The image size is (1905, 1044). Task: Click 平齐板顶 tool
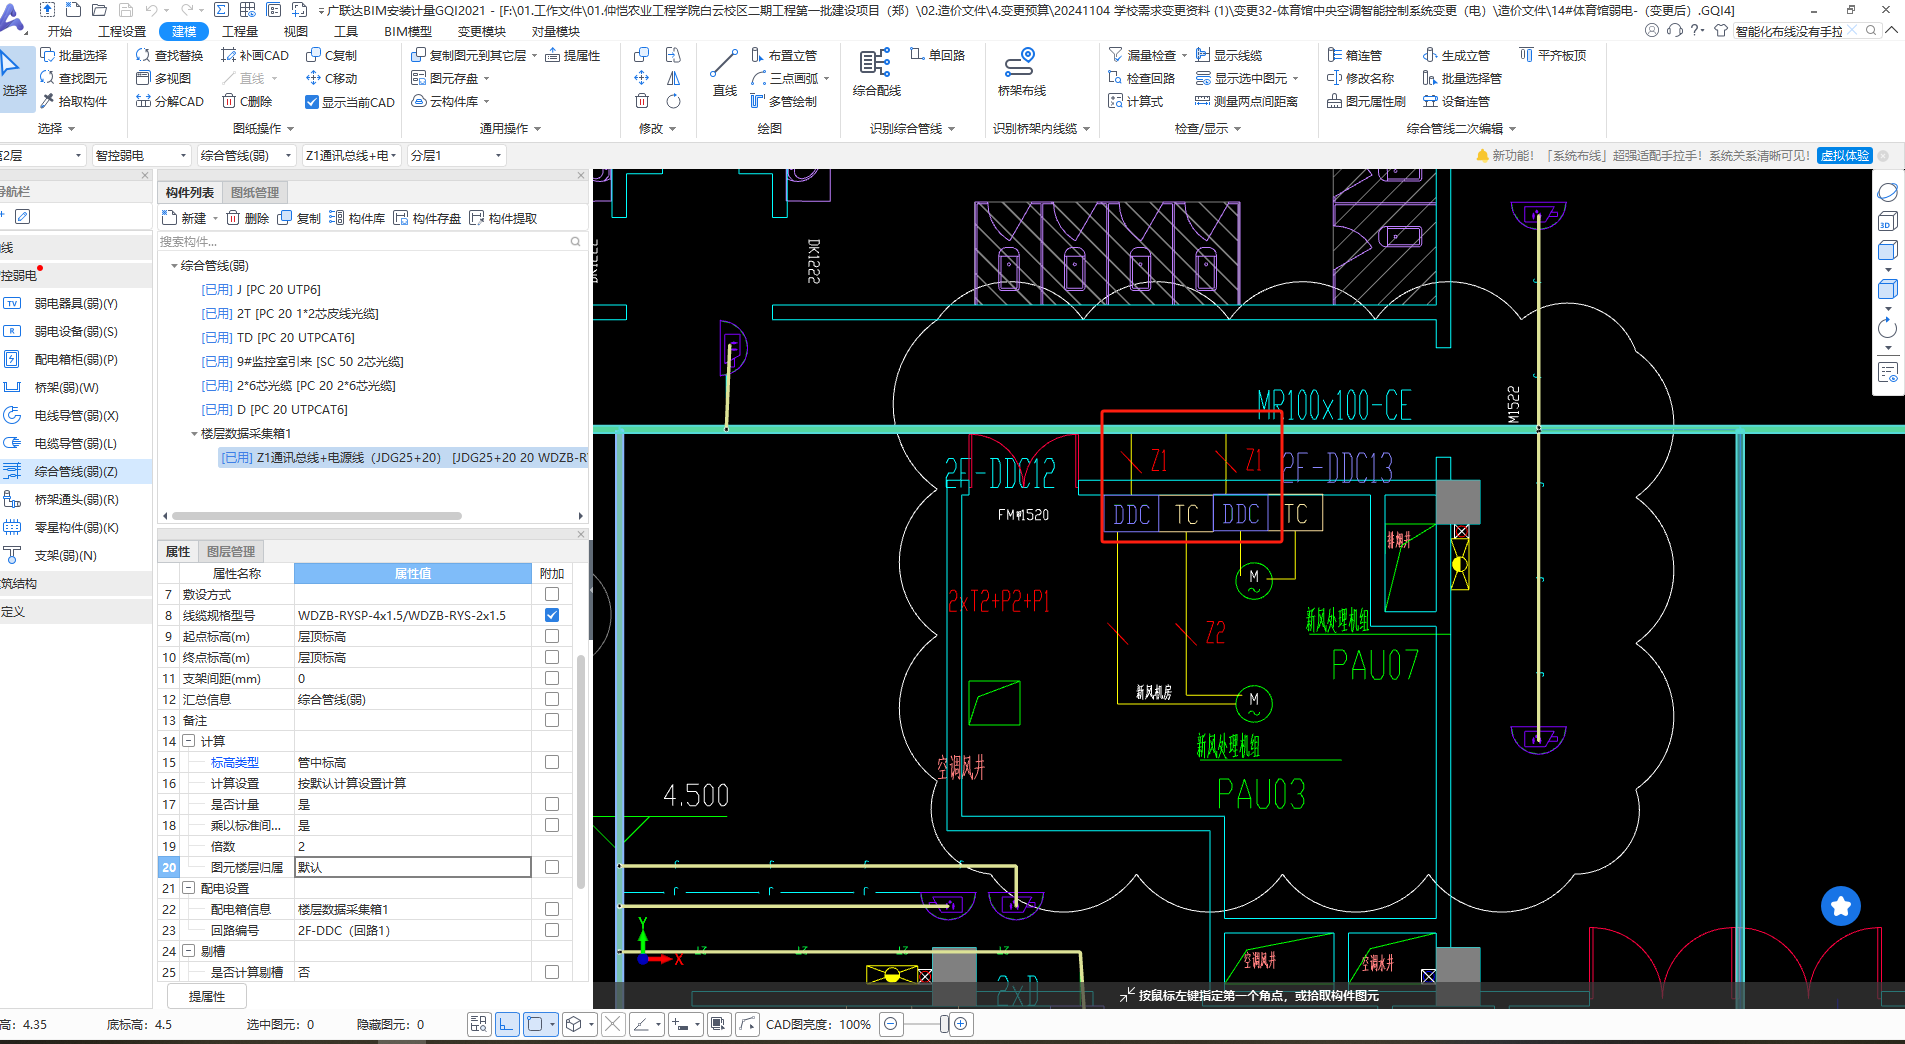pyautogui.click(x=1553, y=55)
